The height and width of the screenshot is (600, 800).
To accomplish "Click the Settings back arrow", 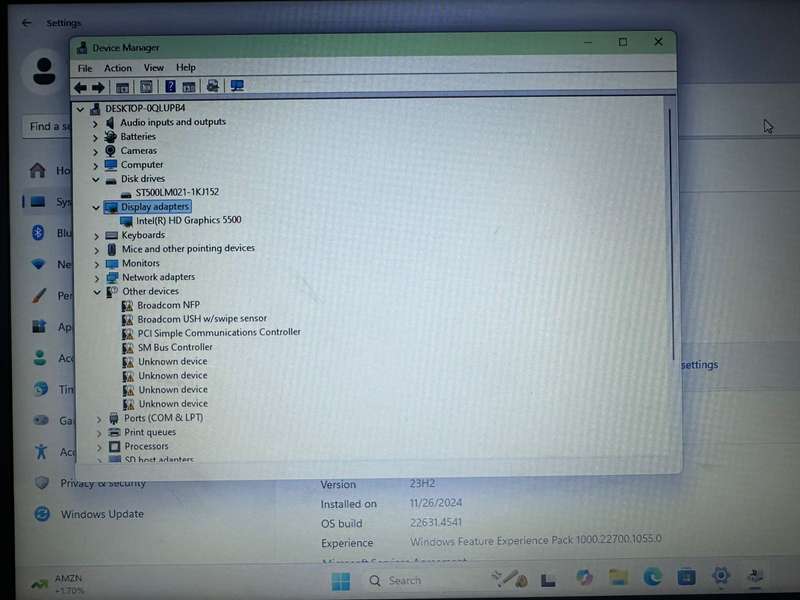I will coord(27,23).
